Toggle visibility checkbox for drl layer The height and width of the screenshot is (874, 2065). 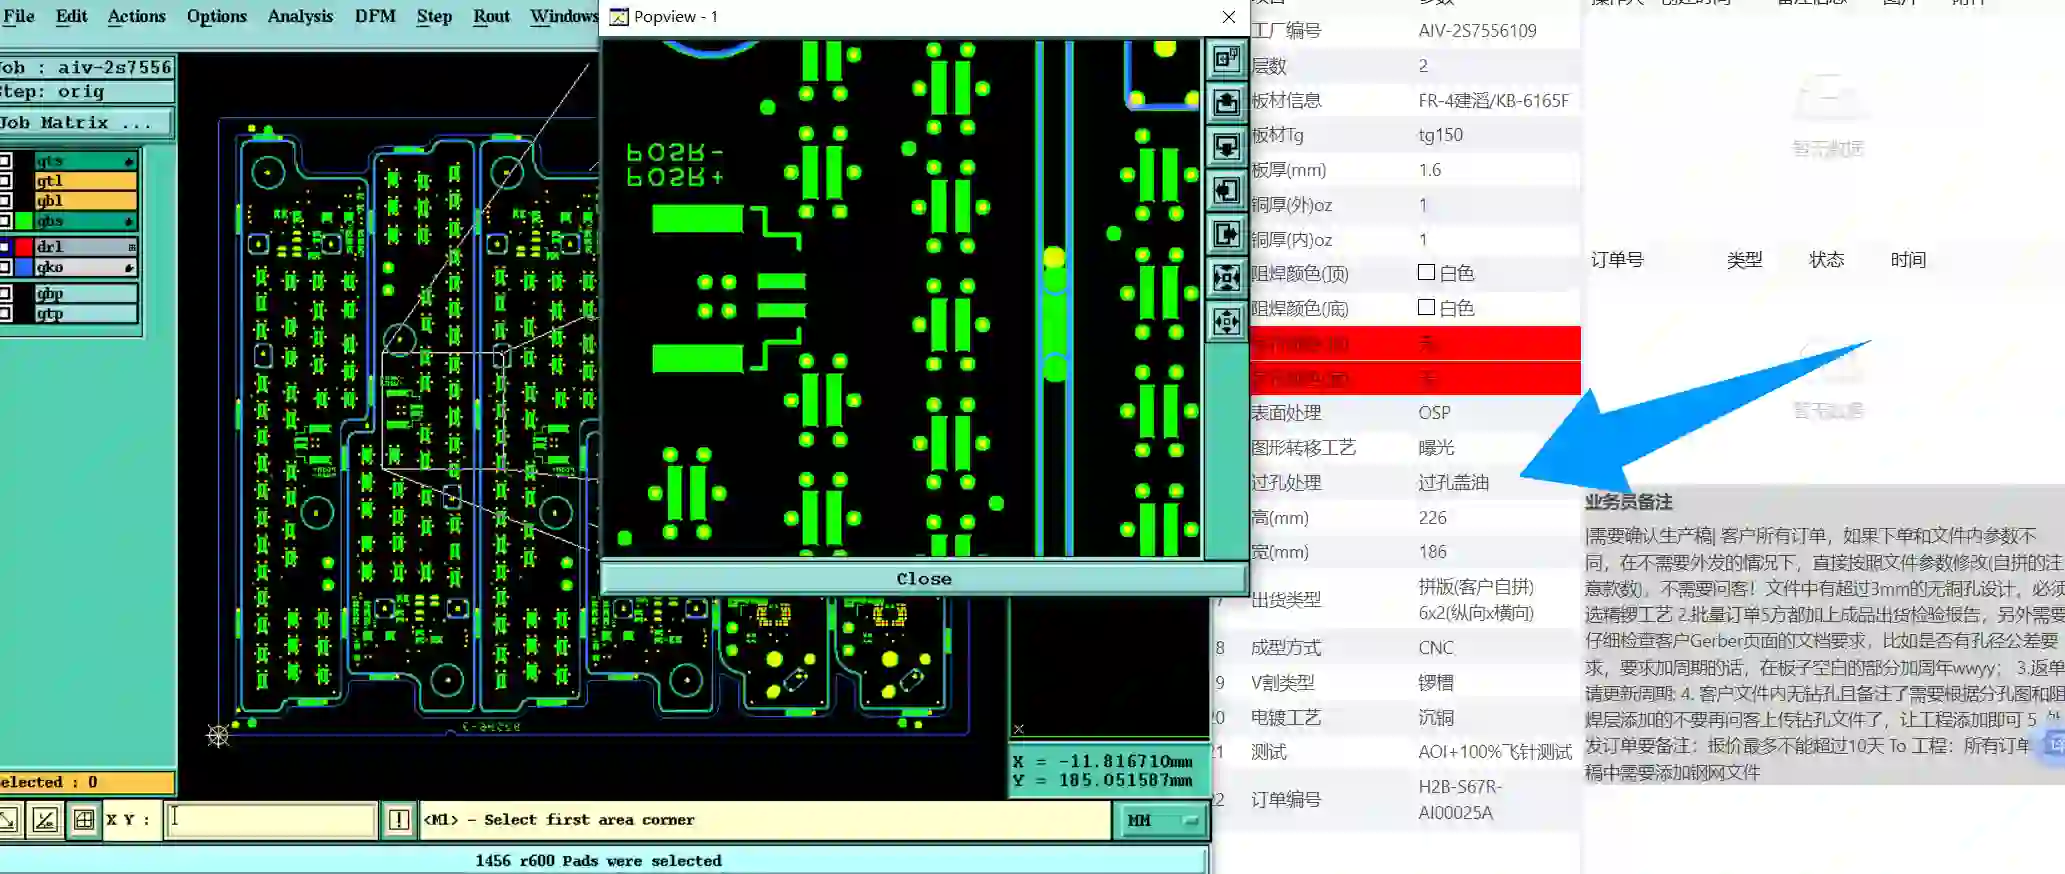pos(6,247)
